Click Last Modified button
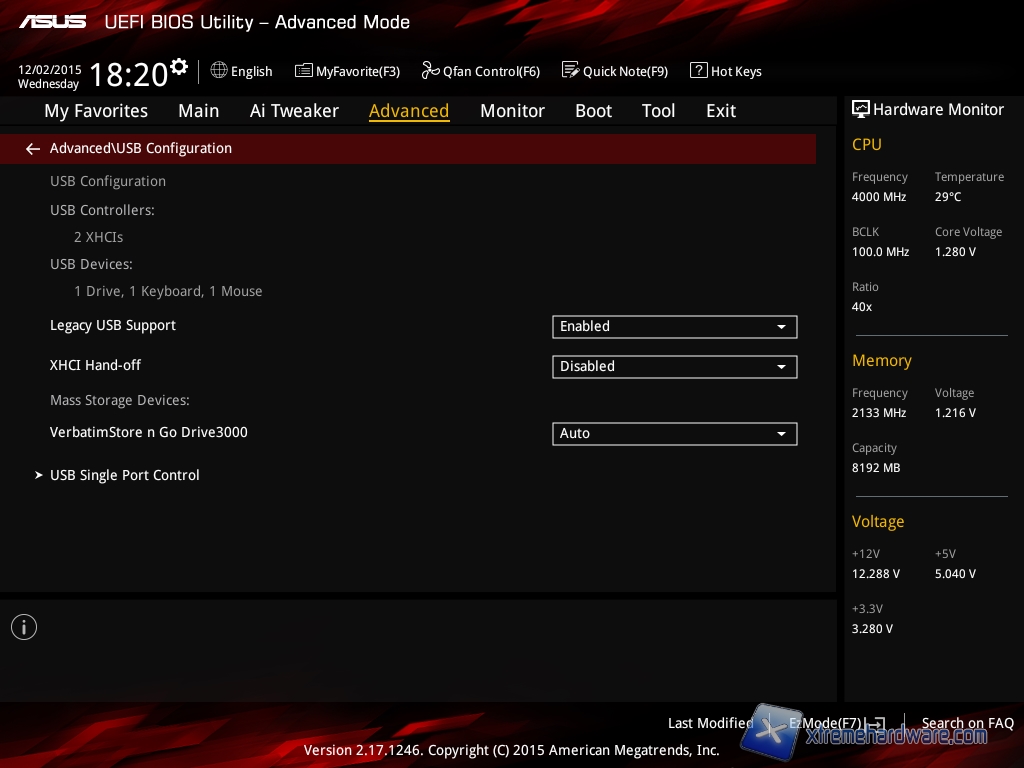1024x768 pixels. point(710,723)
